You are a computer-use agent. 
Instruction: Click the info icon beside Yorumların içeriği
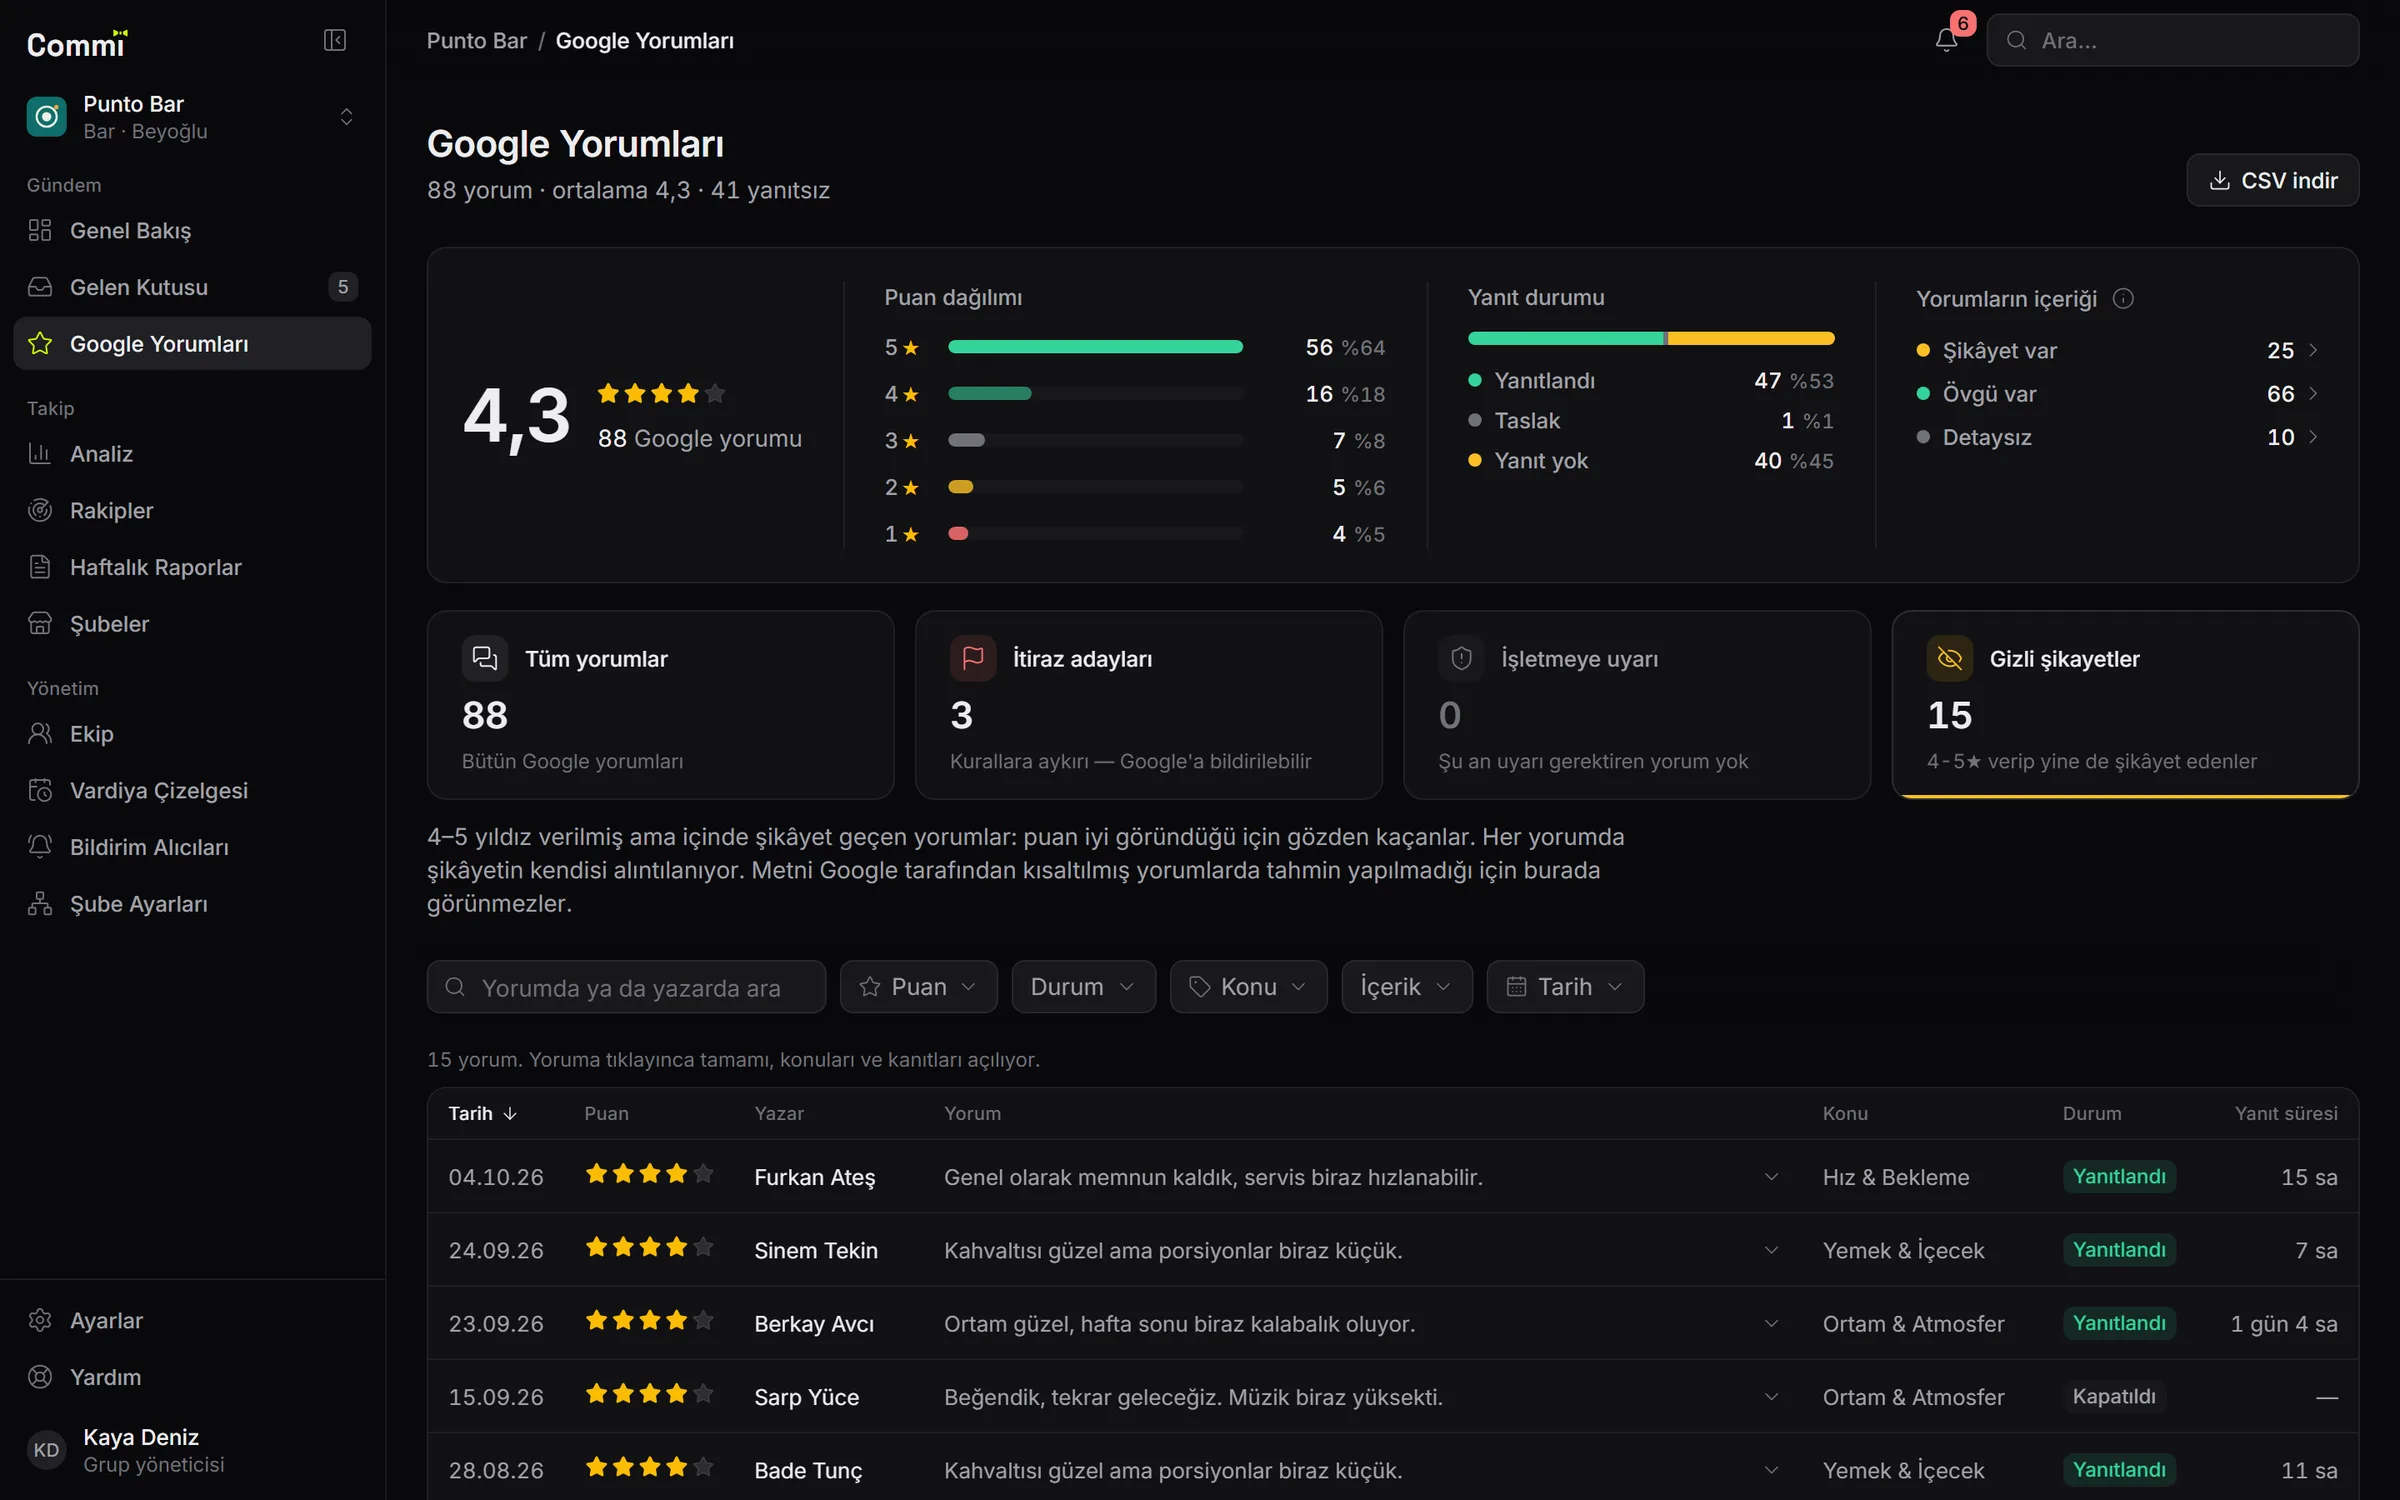coord(2123,299)
